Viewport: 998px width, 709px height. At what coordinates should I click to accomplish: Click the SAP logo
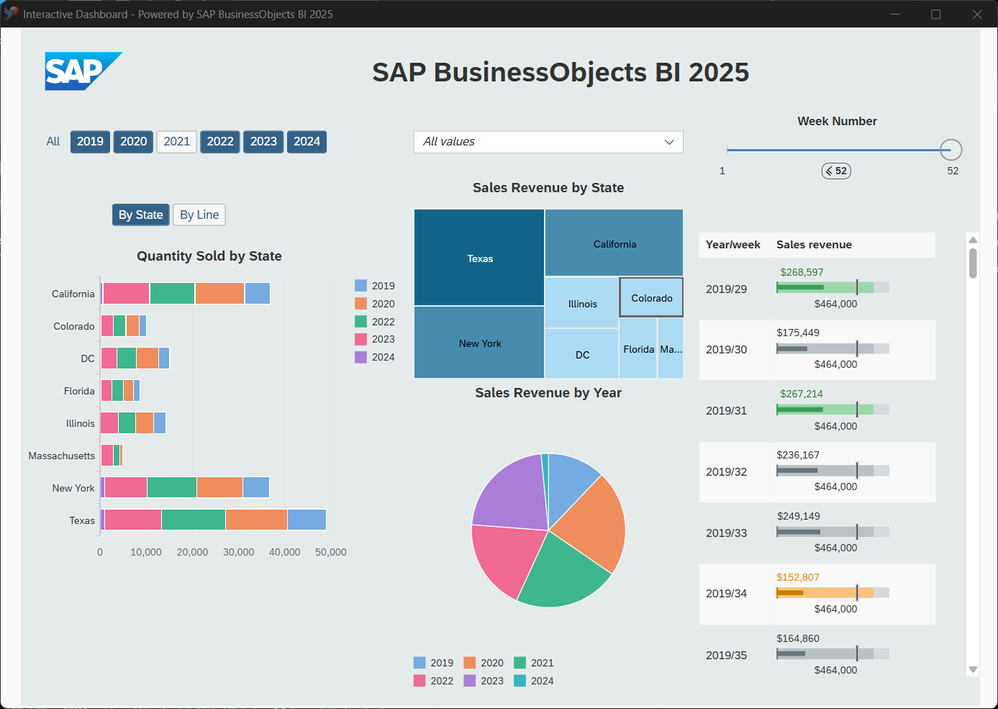click(83, 71)
